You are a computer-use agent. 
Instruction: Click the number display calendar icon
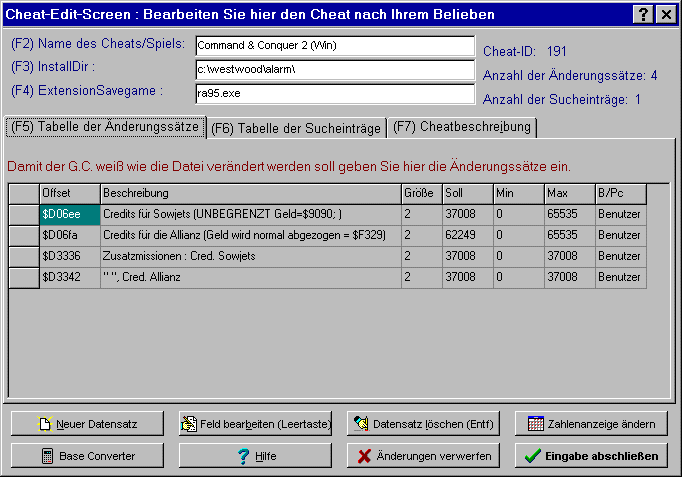[x=535, y=424]
